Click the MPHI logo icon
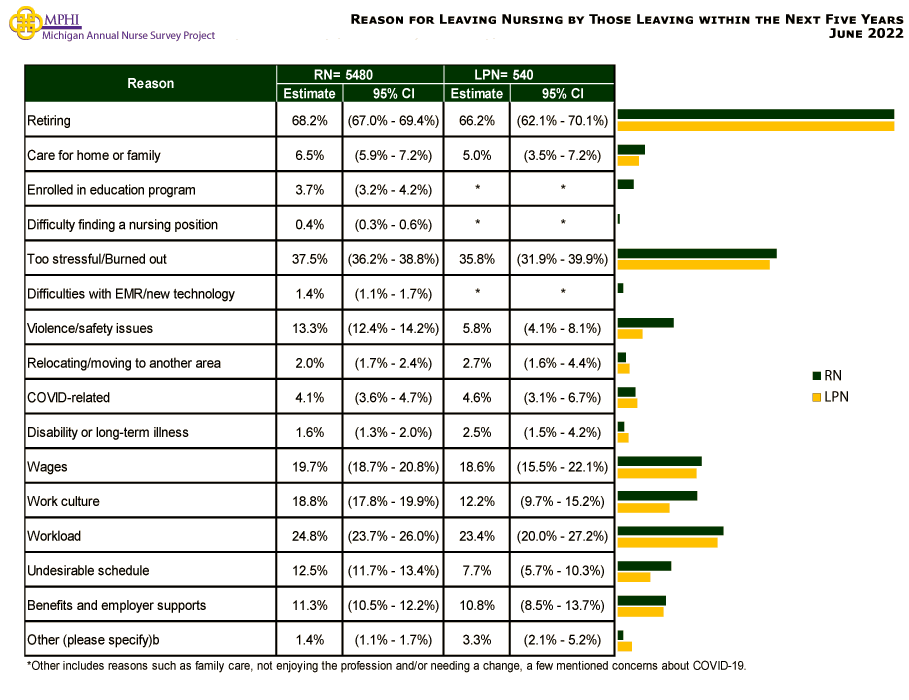Image resolution: width=909 pixels, height=700 pixels. coord(22,22)
